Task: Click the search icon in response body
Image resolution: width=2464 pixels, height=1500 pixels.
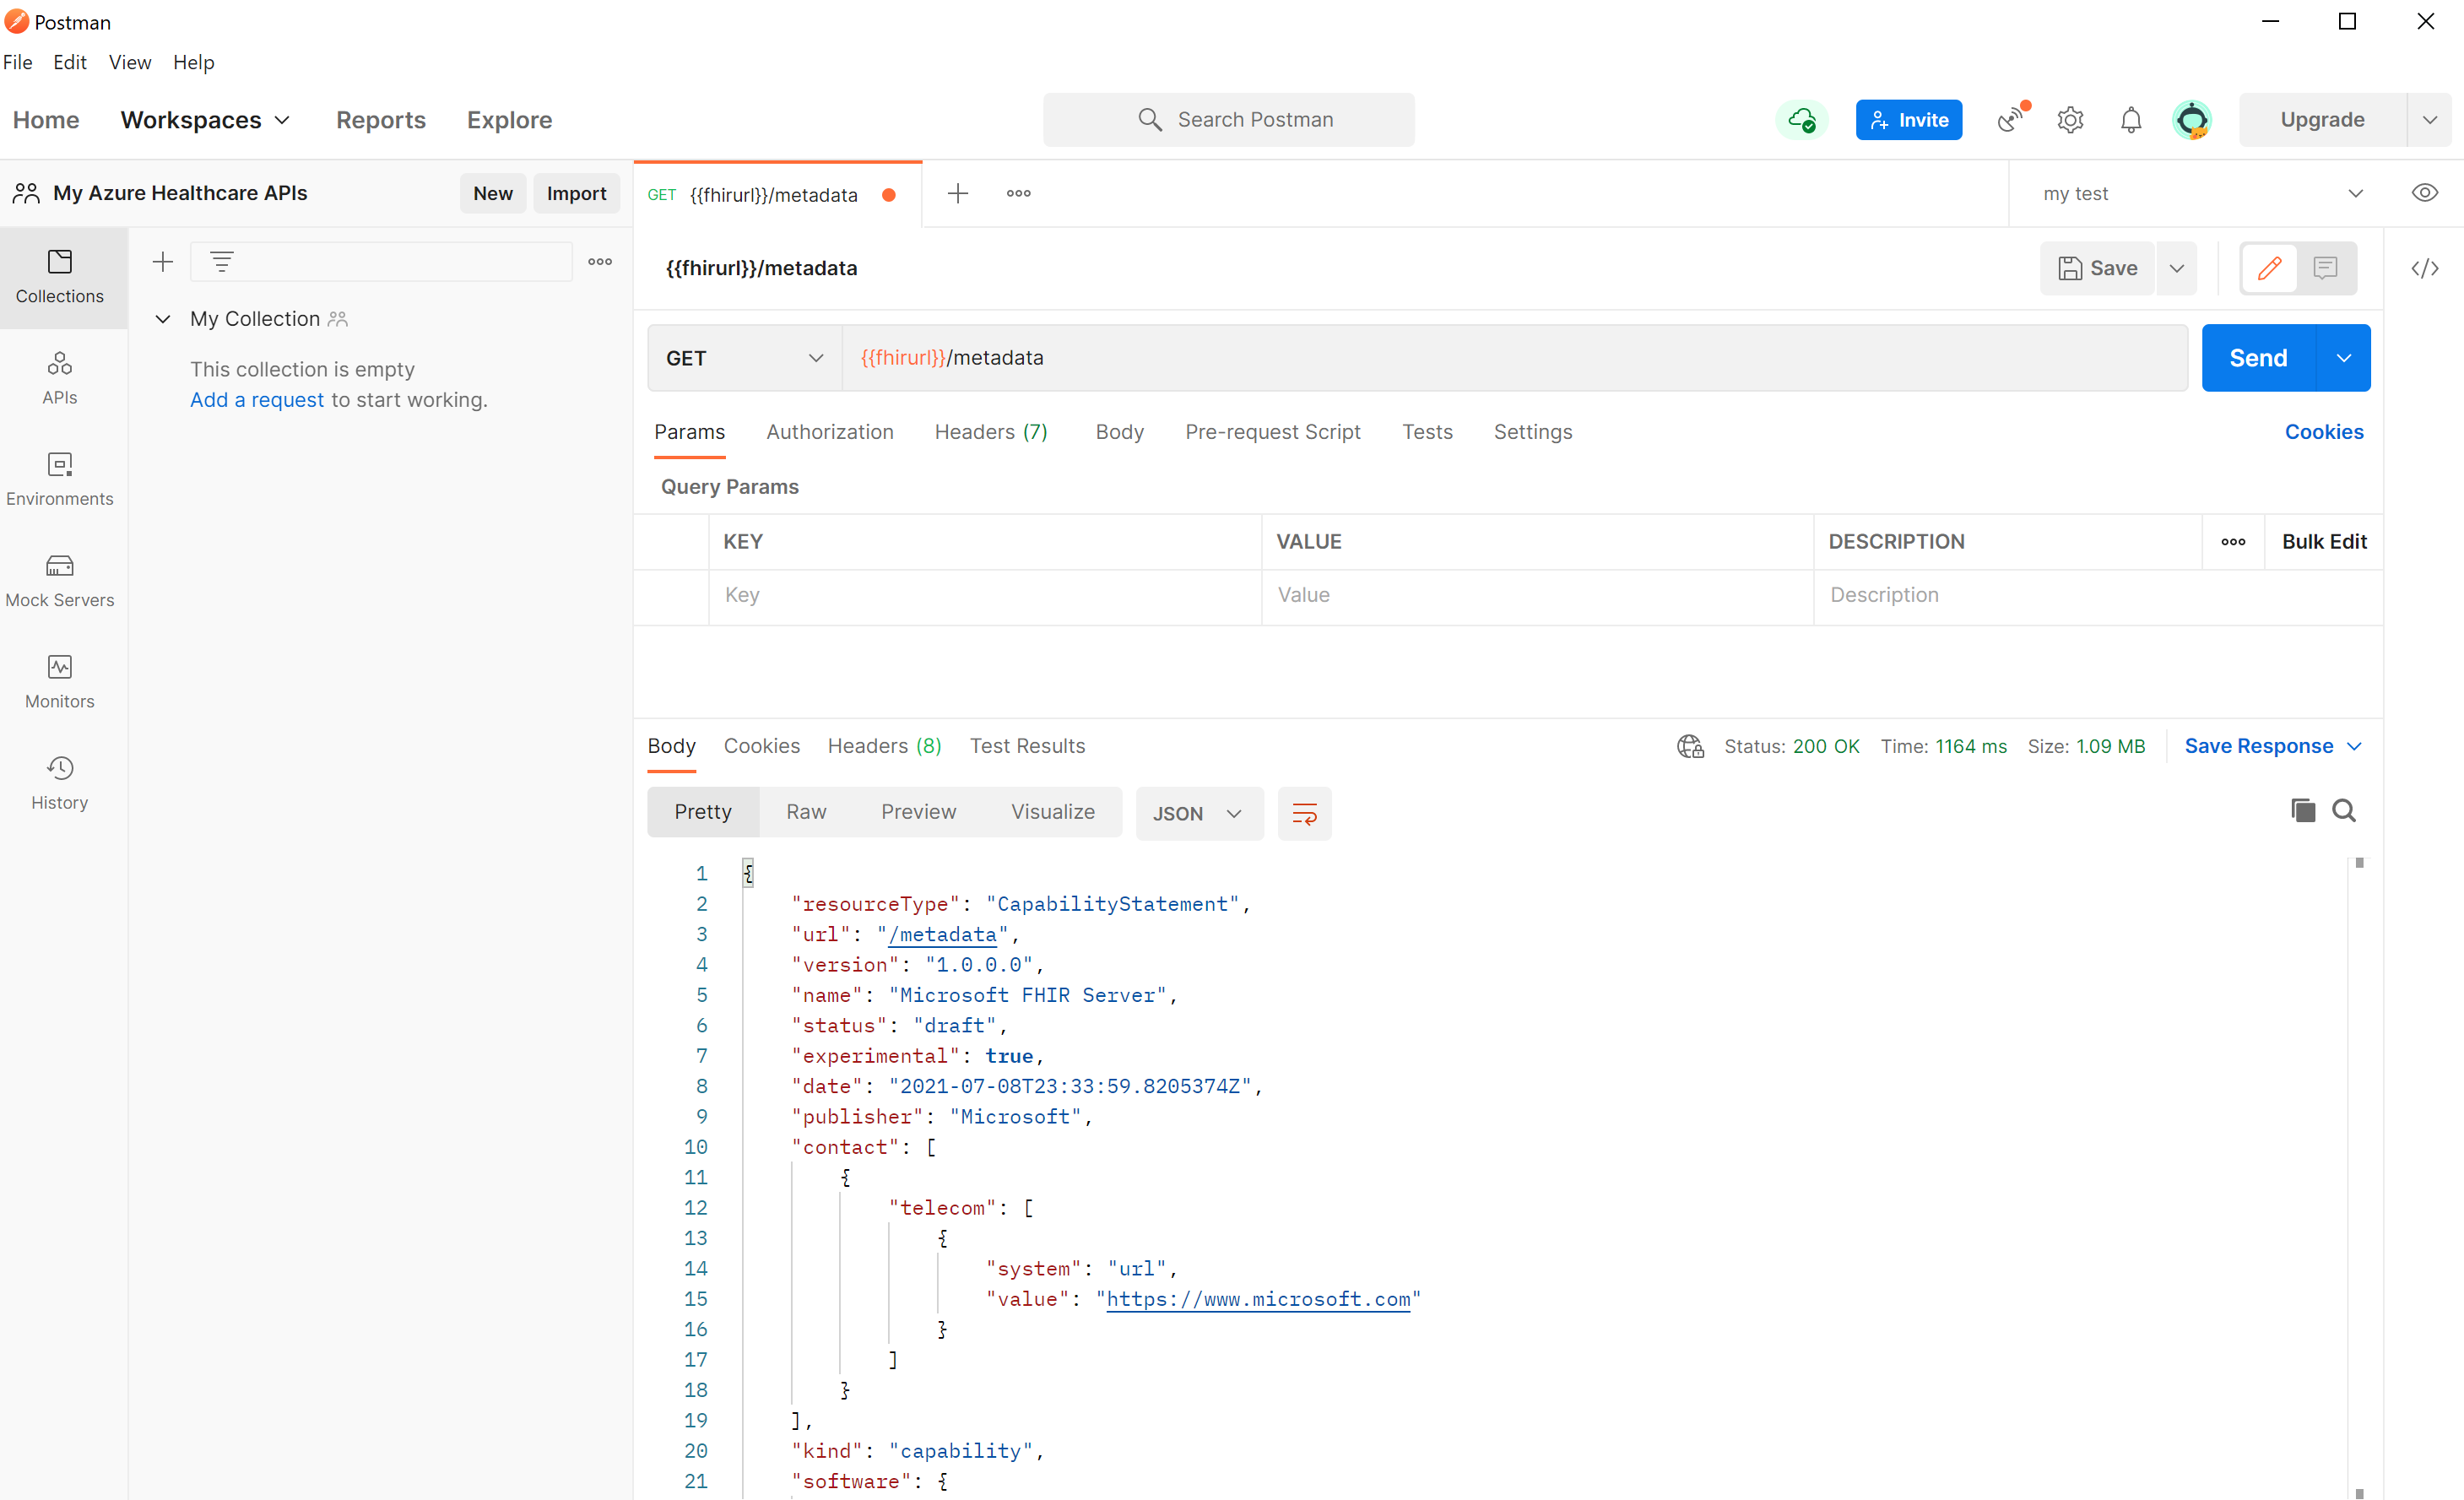Action: pos(2344,810)
